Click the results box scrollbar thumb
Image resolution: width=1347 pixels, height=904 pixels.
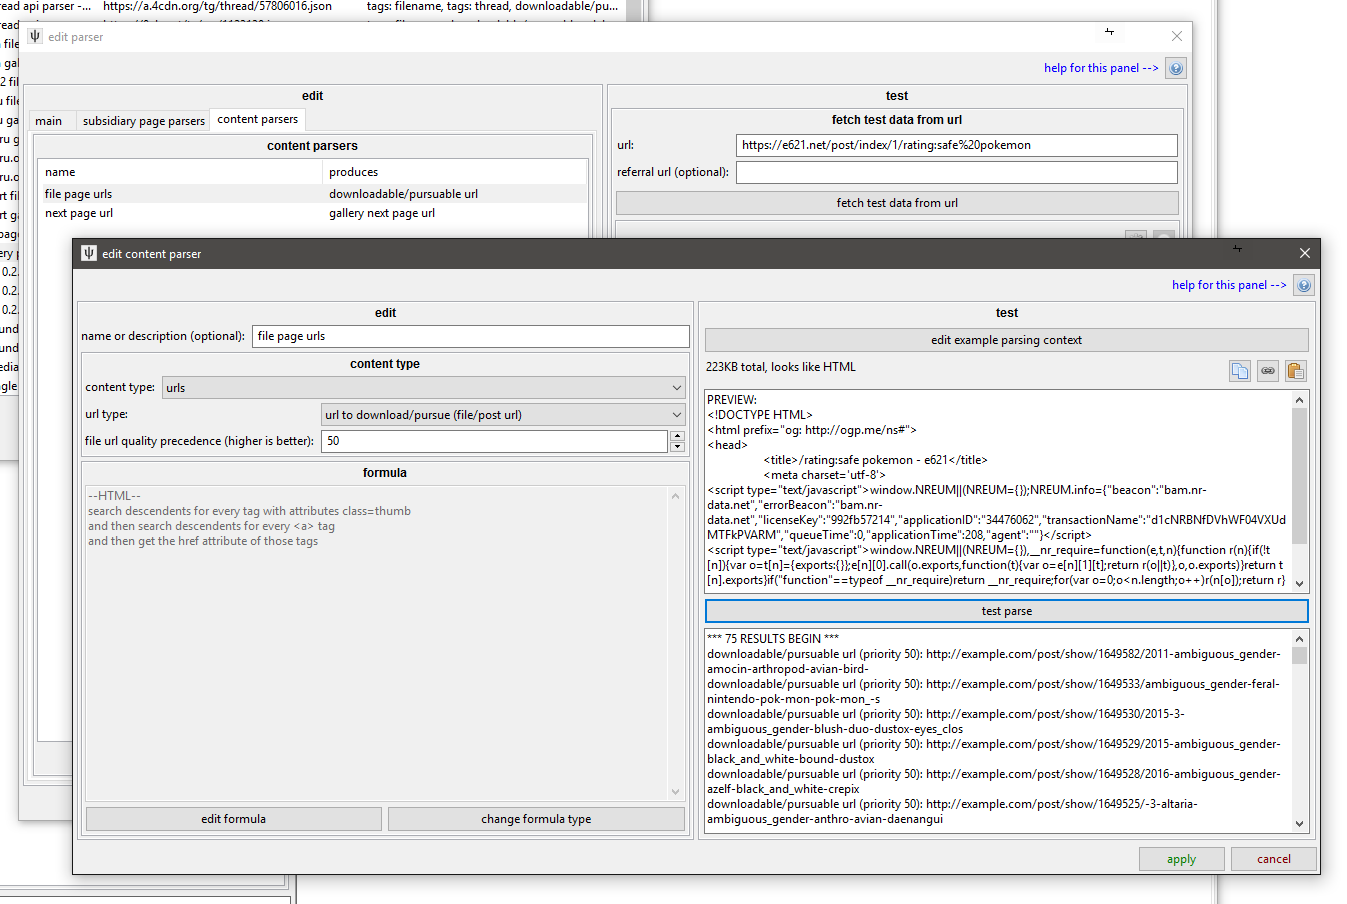1299,656
